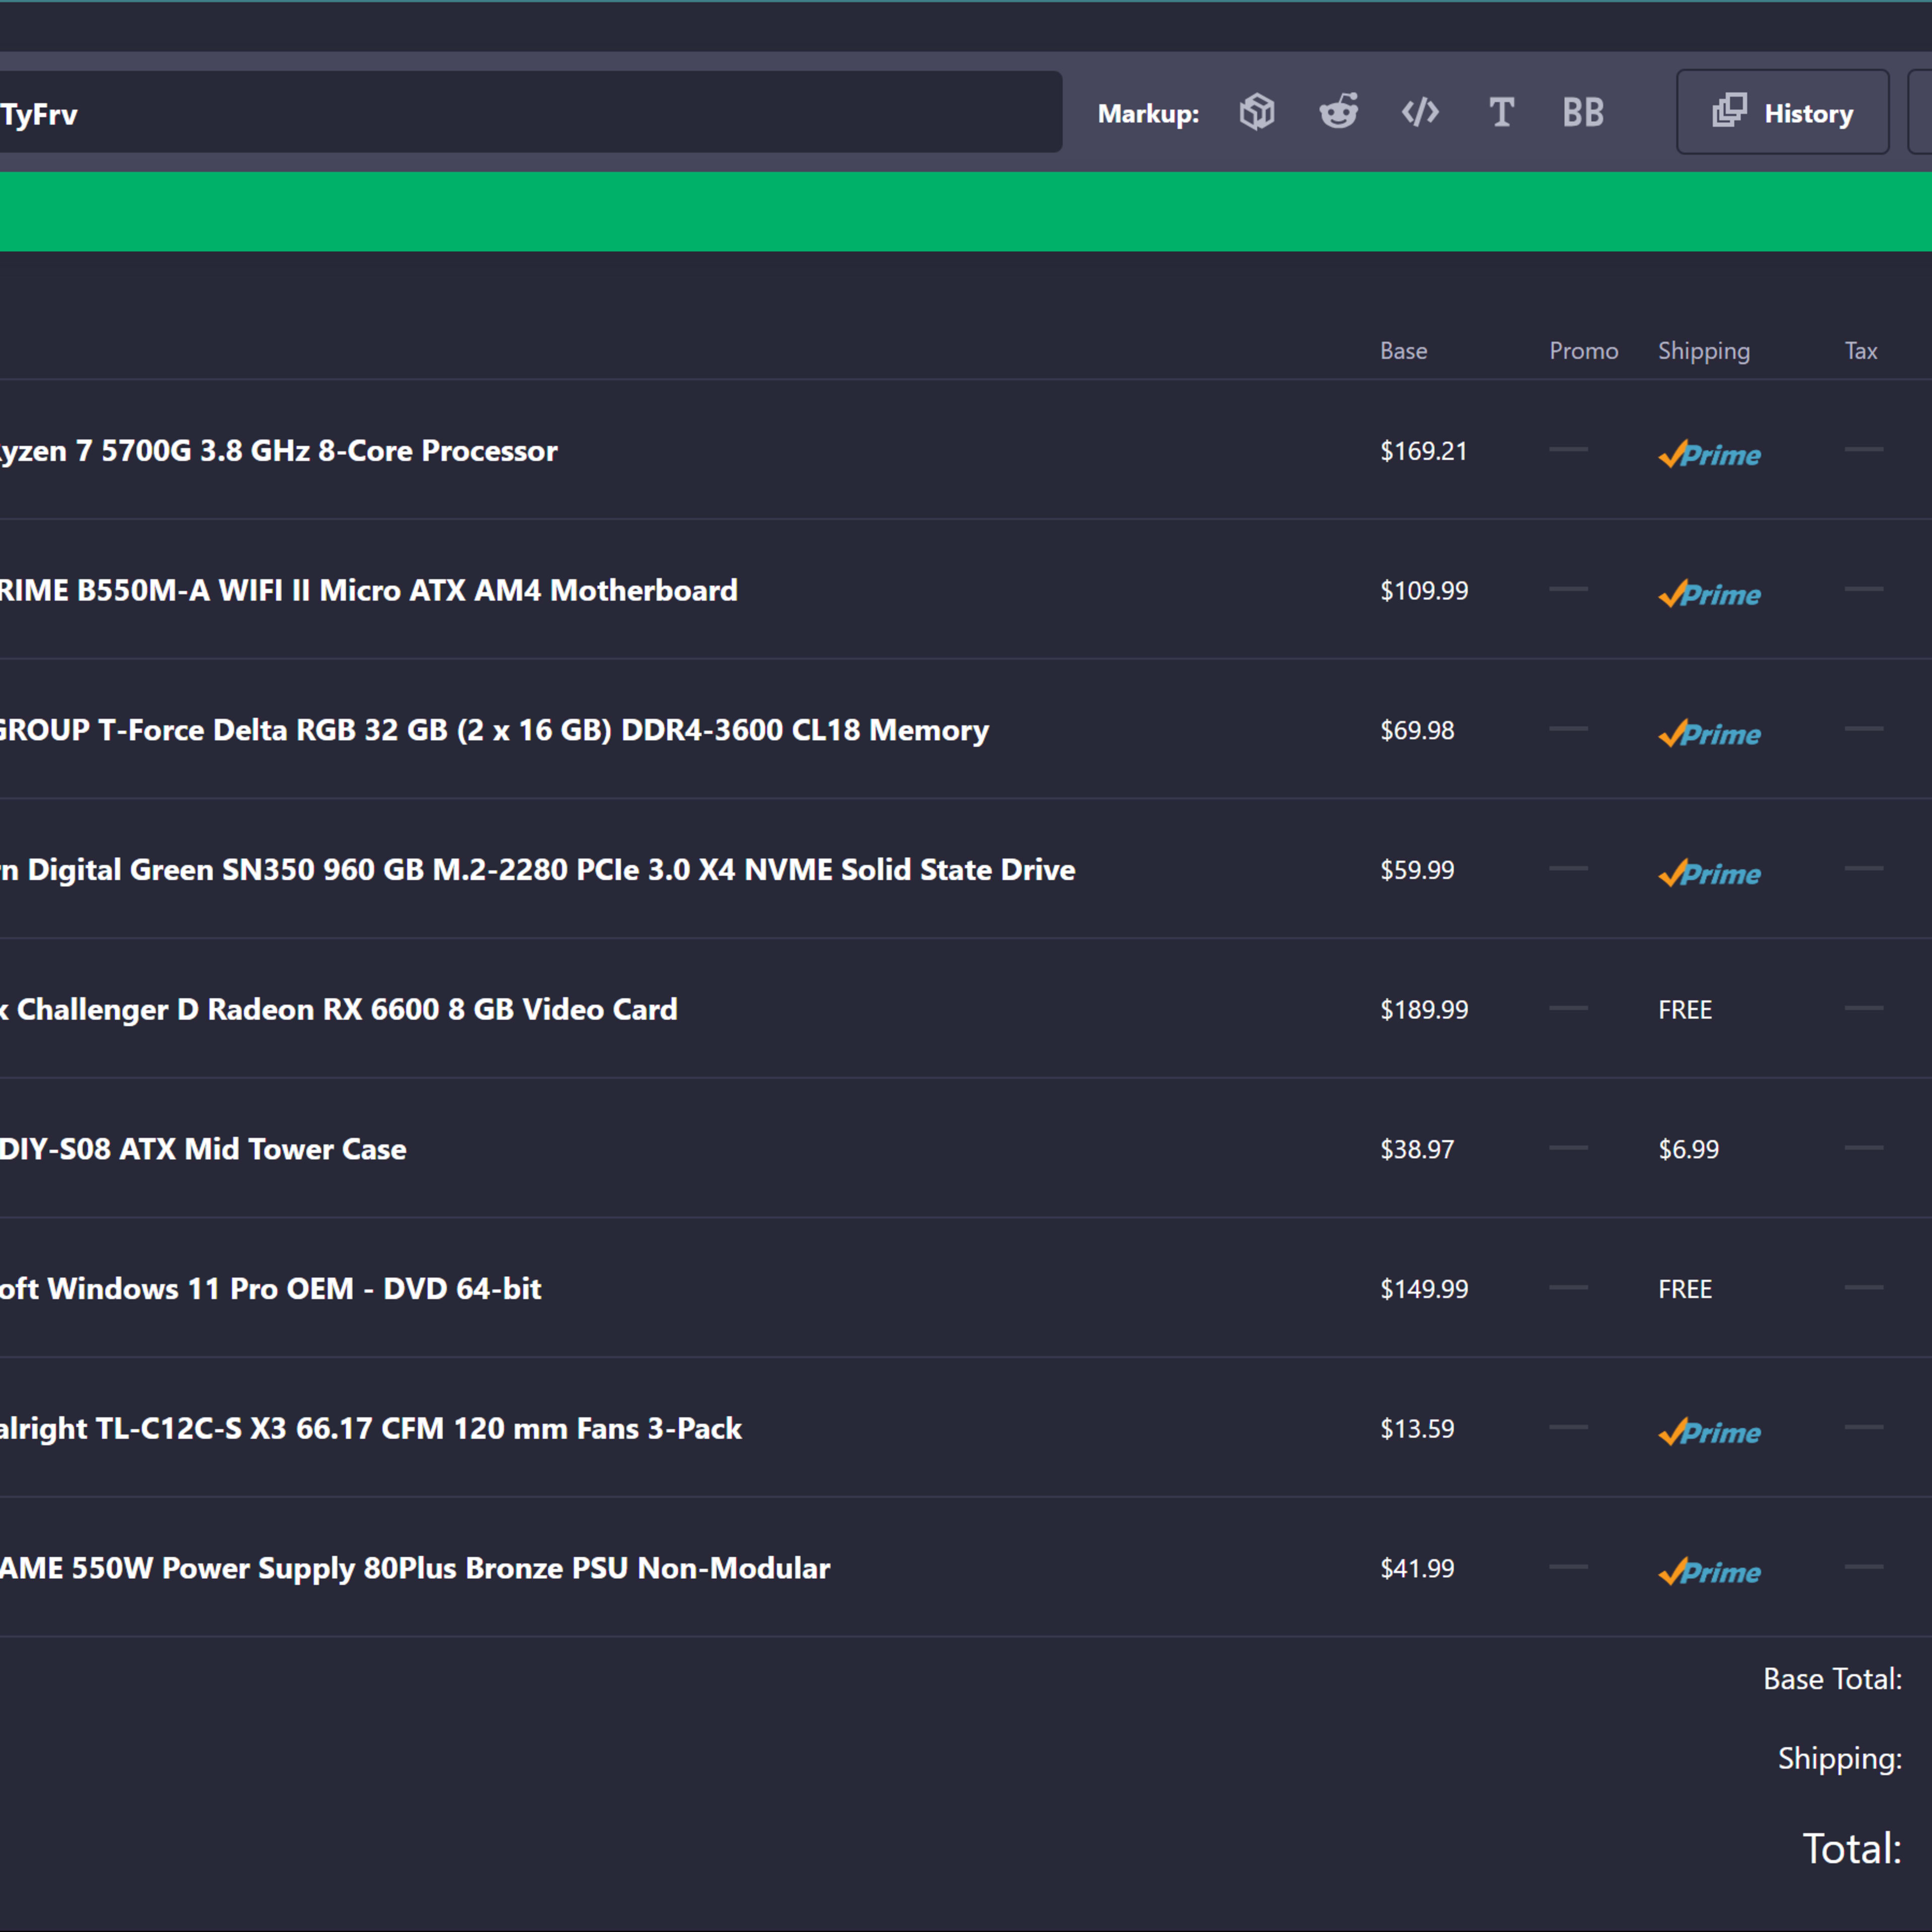Select the PCPartPicker cube markup icon
This screenshot has height=1932, width=1932.
point(1257,112)
